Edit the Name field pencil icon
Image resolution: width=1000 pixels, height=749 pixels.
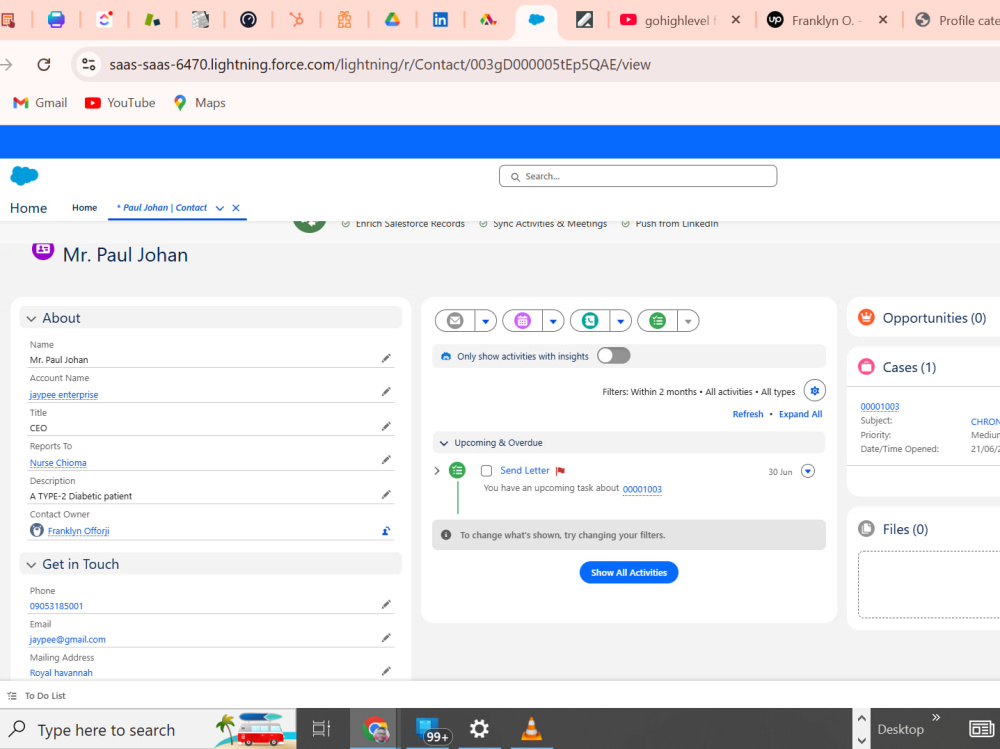click(386, 359)
